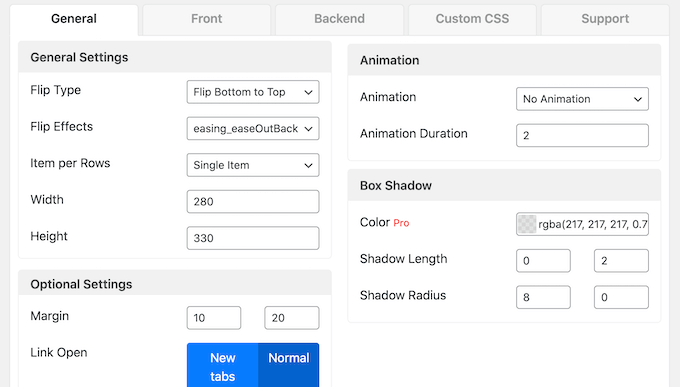Click the Item per Rows label
680x387 pixels.
click(x=70, y=163)
